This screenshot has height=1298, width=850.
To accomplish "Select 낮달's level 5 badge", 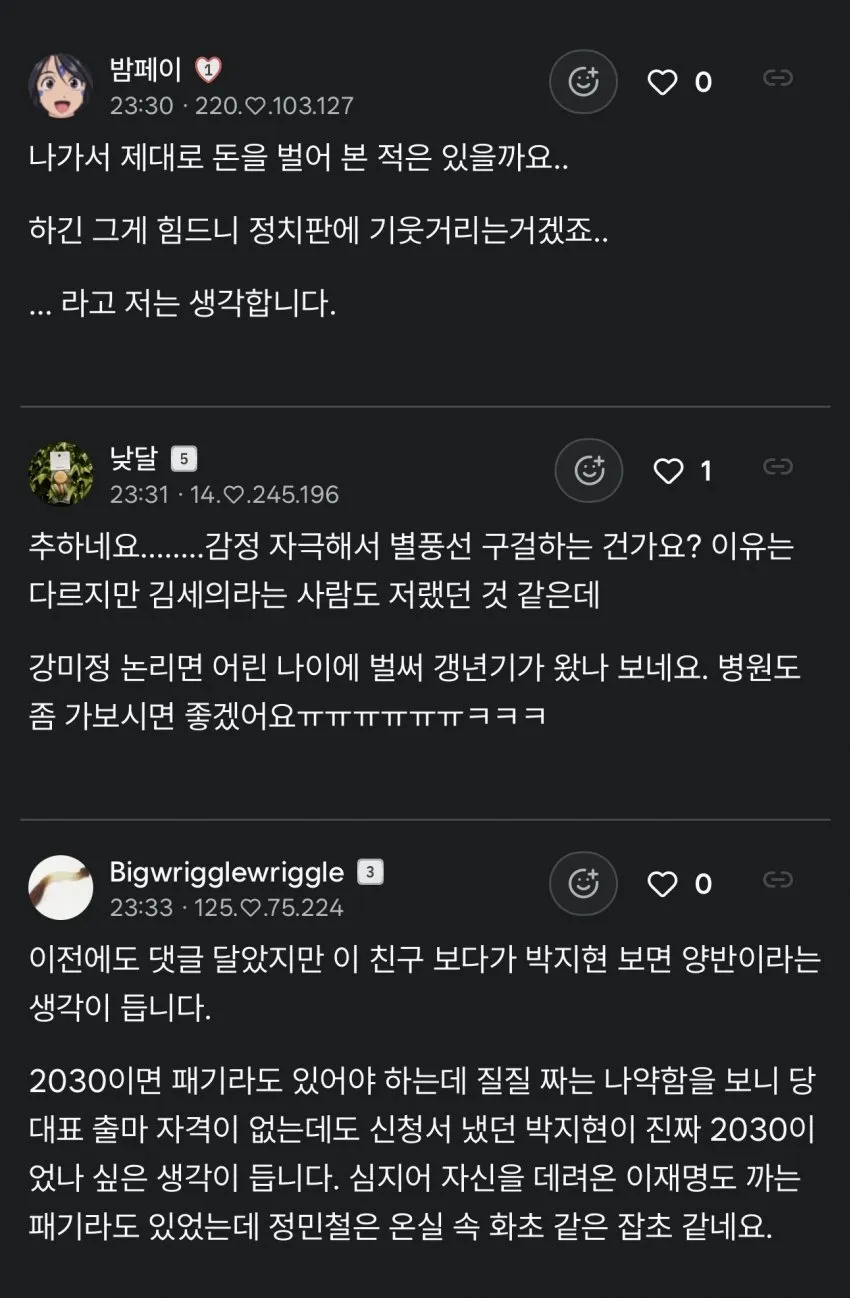I will [x=184, y=459].
